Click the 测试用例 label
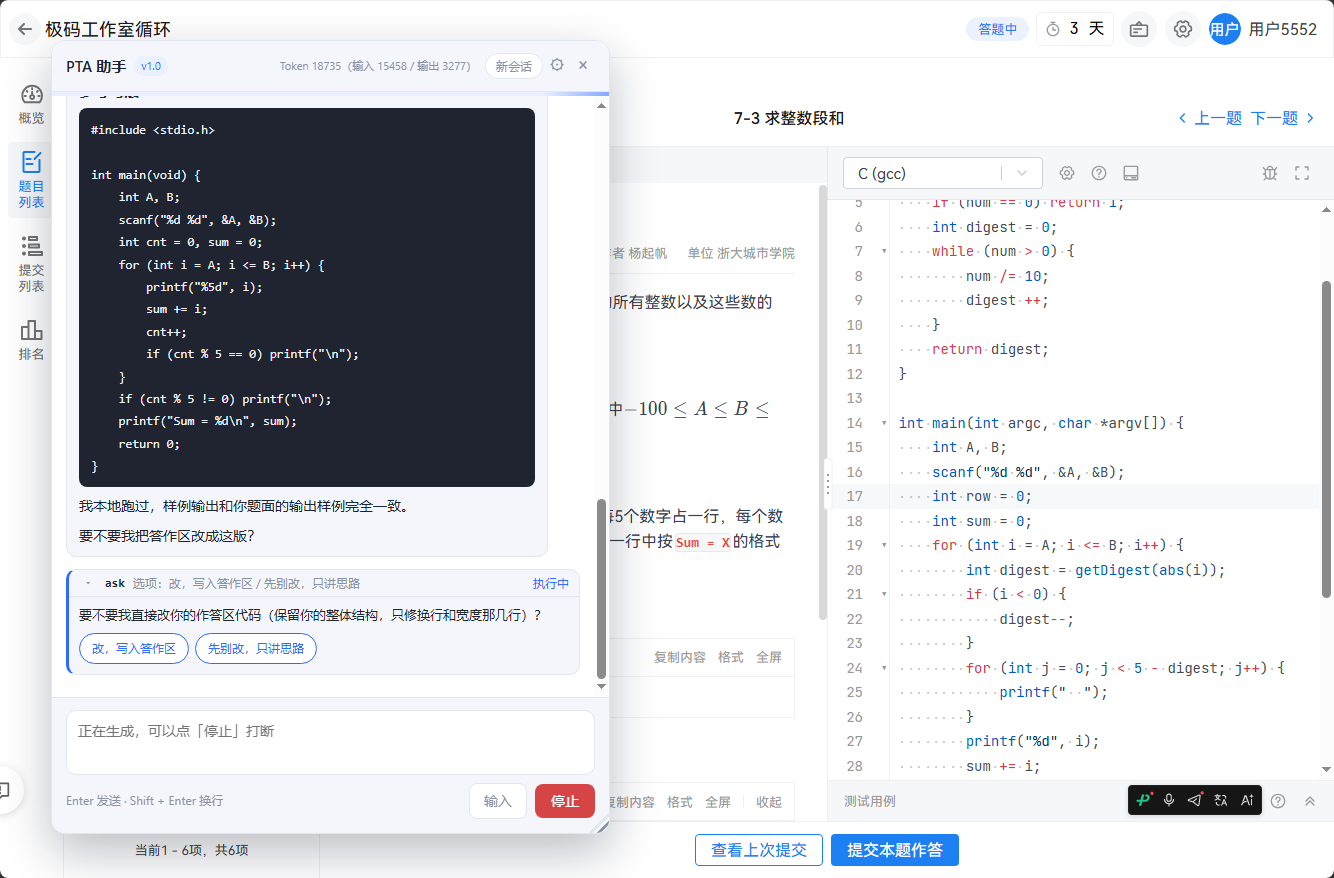This screenshot has height=878, width=1334. point(870,801)
